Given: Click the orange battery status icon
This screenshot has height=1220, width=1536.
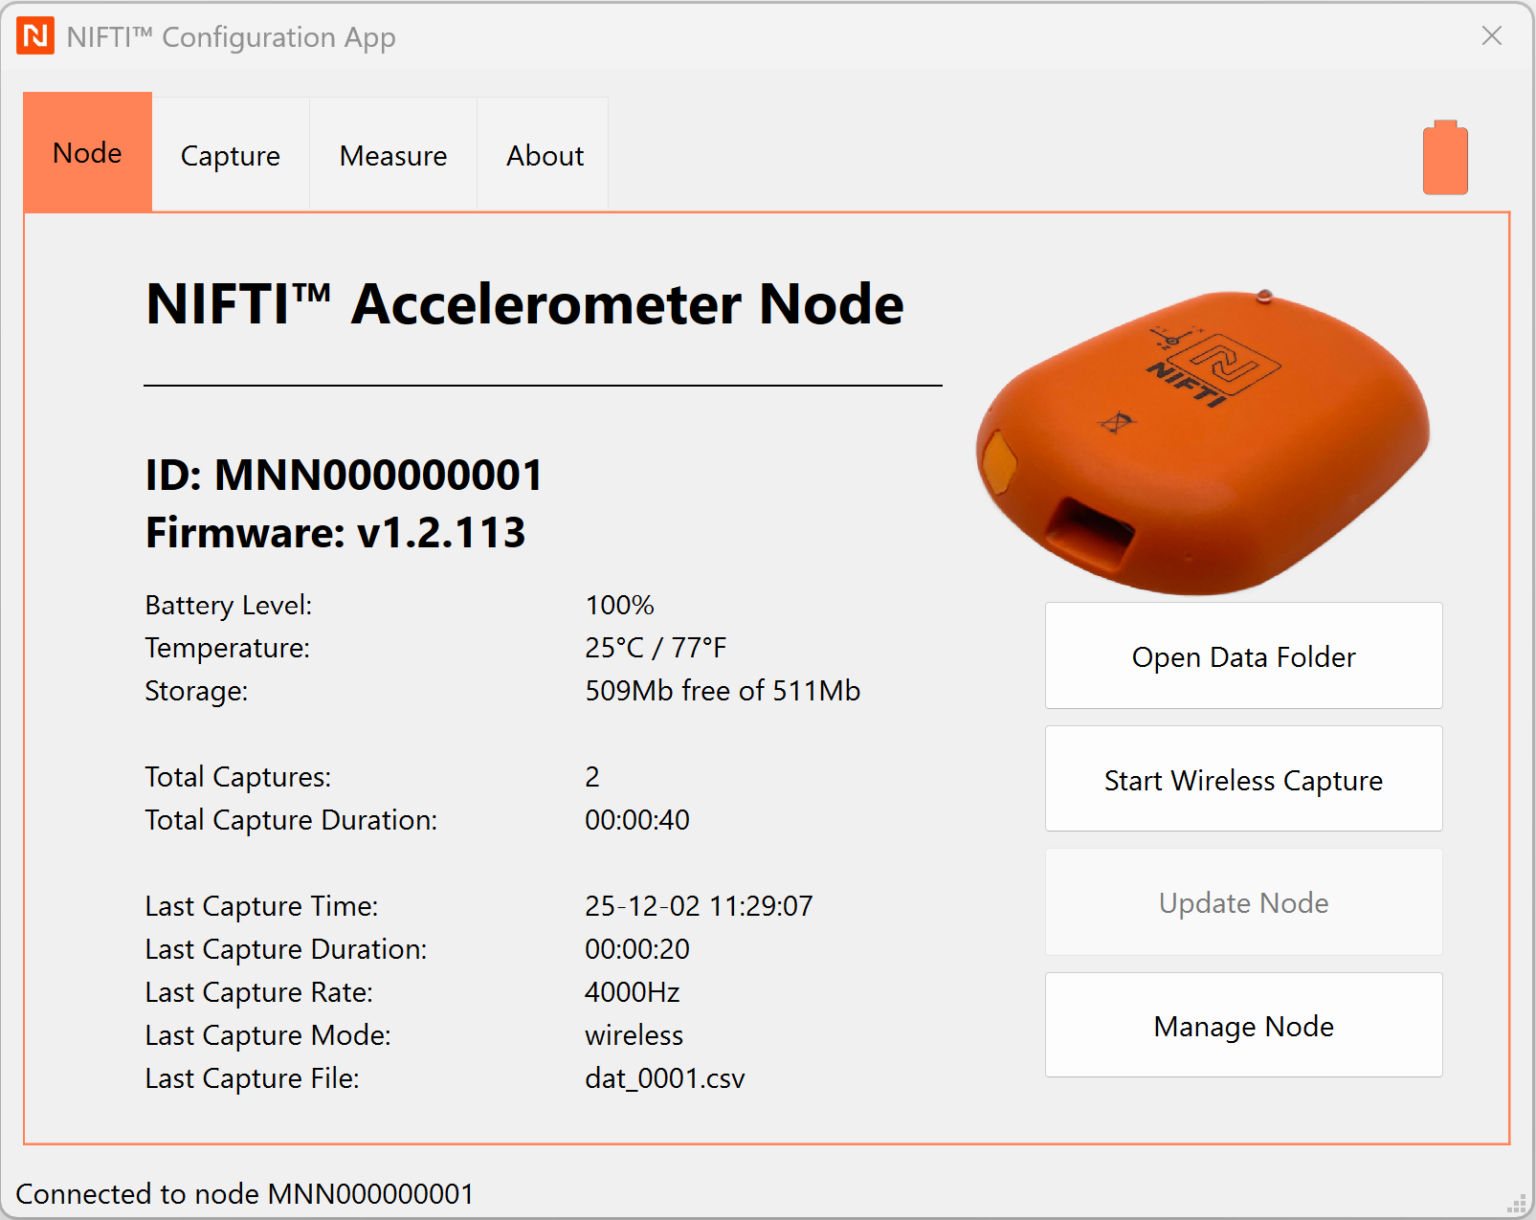Looking at the screenshot, I should 1445,158.
